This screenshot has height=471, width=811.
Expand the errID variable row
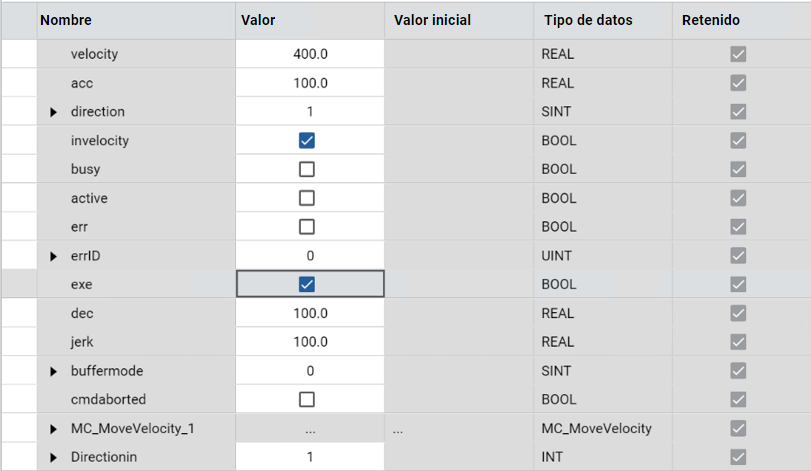point(54,256)
